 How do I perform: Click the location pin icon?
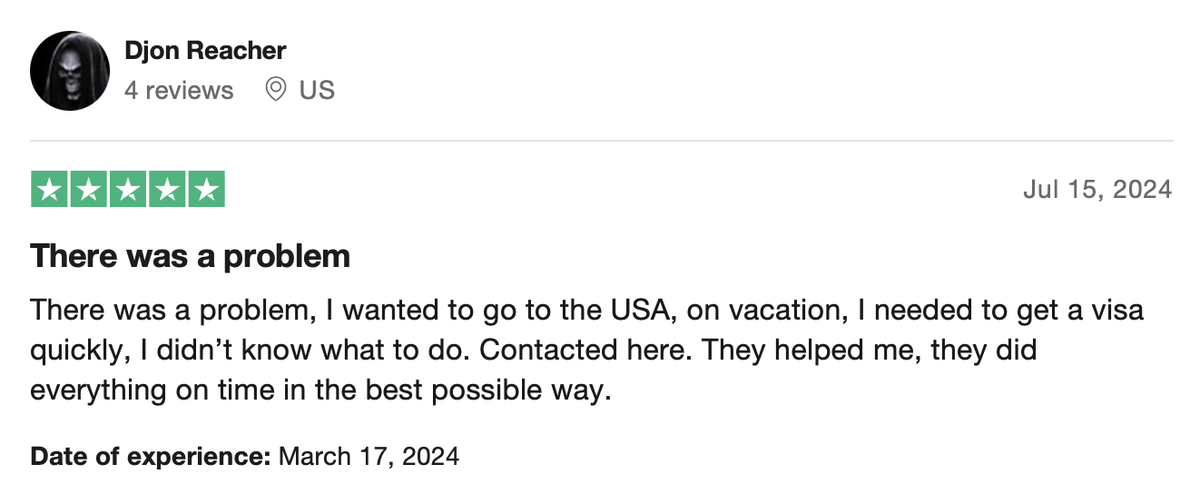point(275,90)
